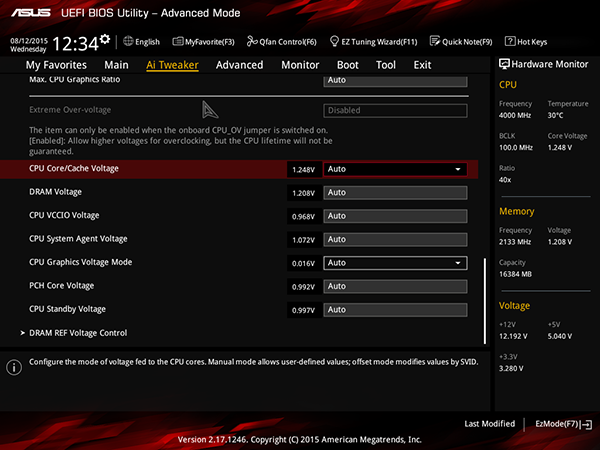Click the 0.997V standby voltage readout
The height and width of the screenshot is (450, 600).
pyautogui.click(x=303, y=310)
